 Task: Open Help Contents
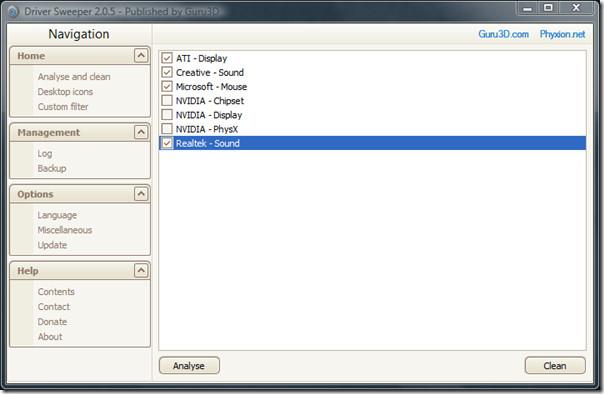pyautogui.click(x=56, y=292)
